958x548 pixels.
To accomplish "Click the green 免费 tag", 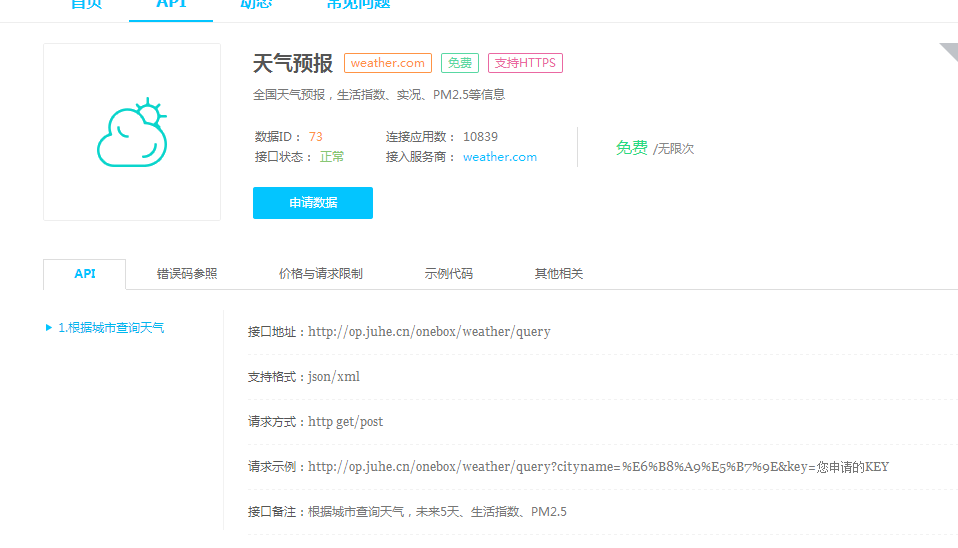I will point(460,63).
